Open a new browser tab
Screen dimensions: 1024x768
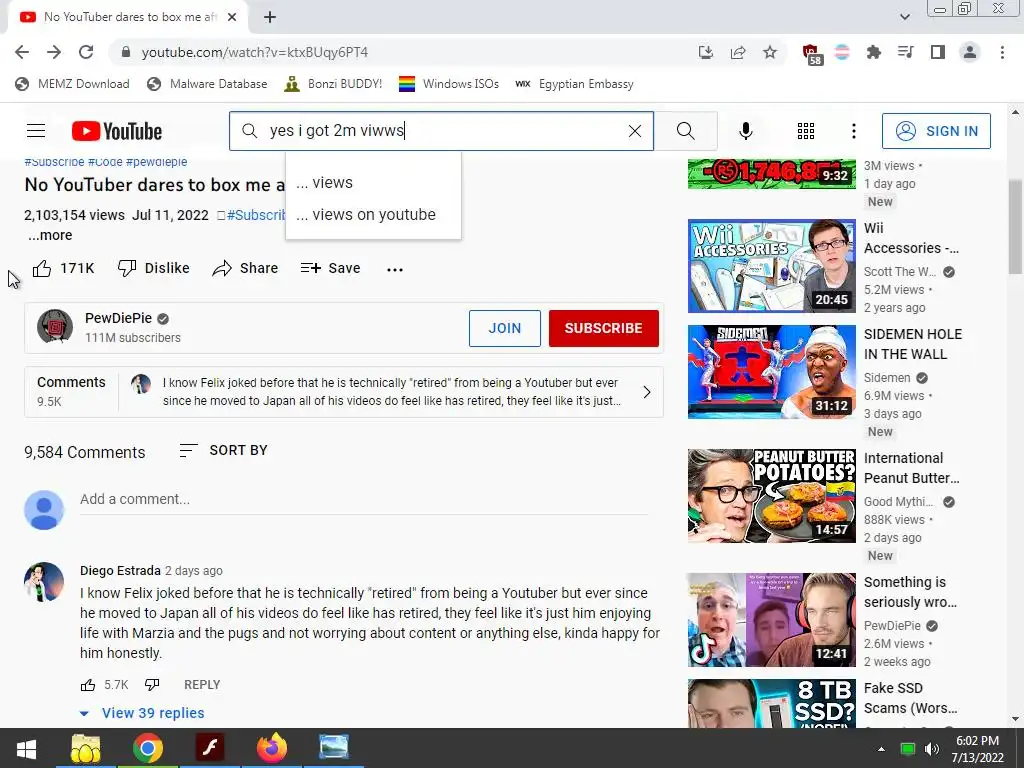click(270, 17)
